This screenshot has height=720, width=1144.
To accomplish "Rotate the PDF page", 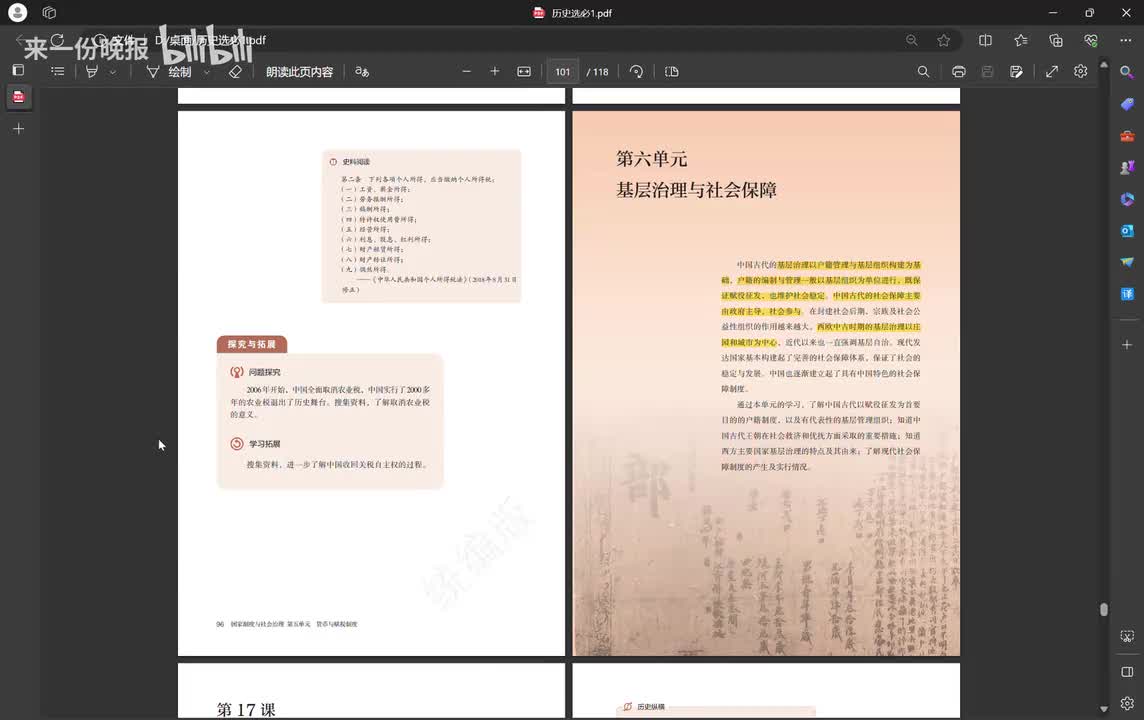I will click(x=636, y=71).
